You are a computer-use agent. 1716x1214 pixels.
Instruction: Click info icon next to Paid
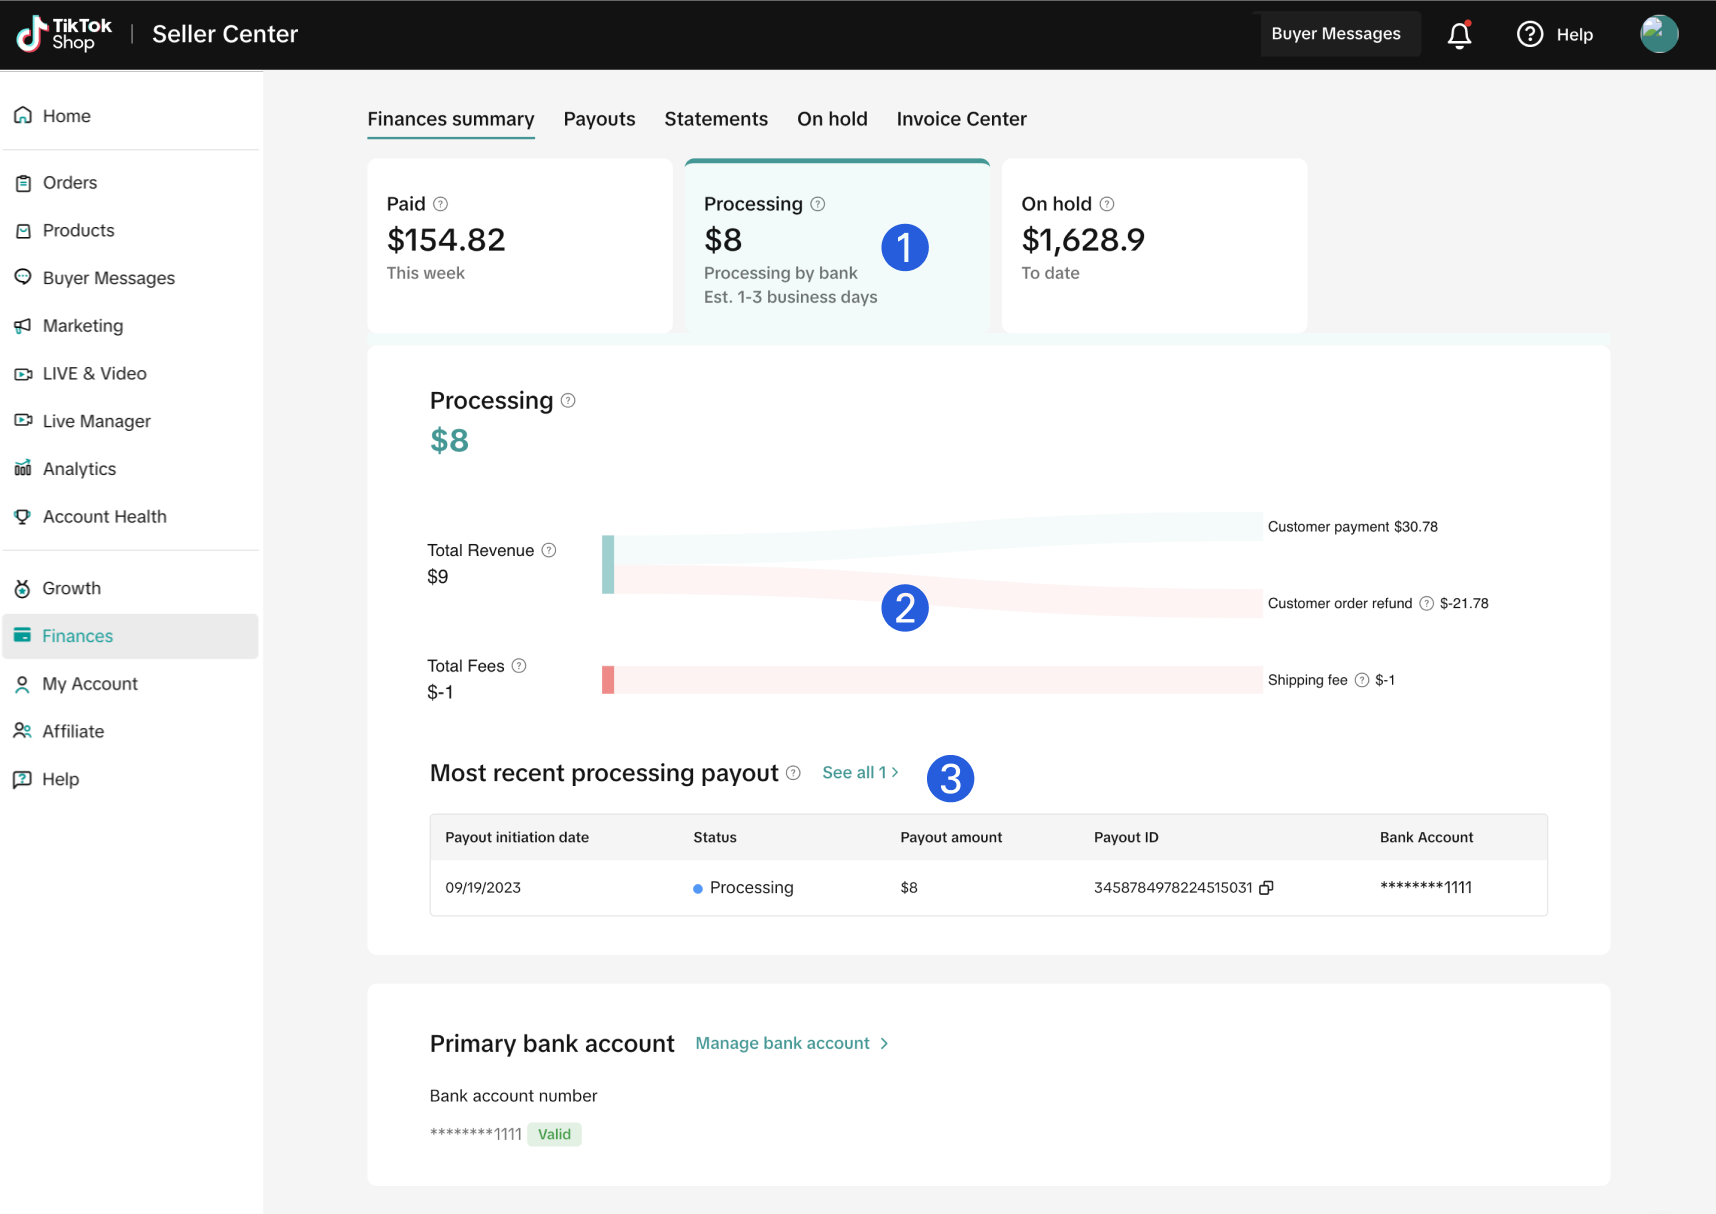click(440, 204)
